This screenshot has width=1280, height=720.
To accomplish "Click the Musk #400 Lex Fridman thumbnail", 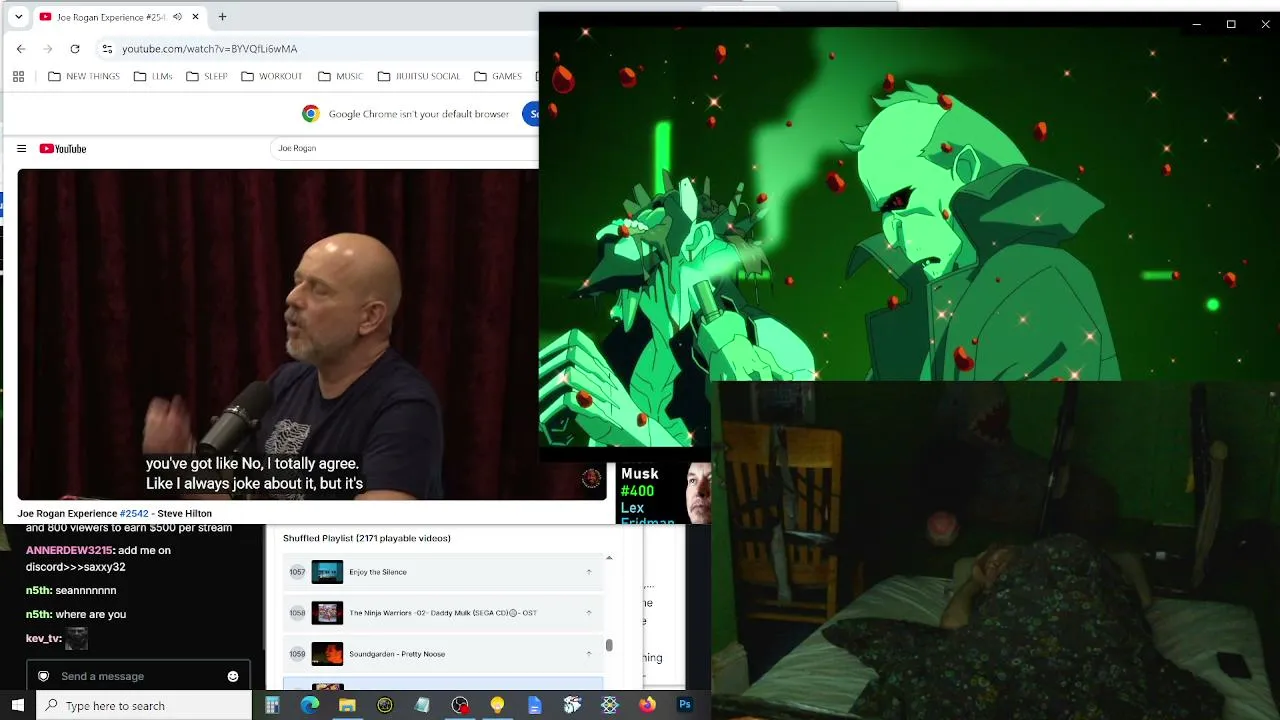I will (665, 494).
